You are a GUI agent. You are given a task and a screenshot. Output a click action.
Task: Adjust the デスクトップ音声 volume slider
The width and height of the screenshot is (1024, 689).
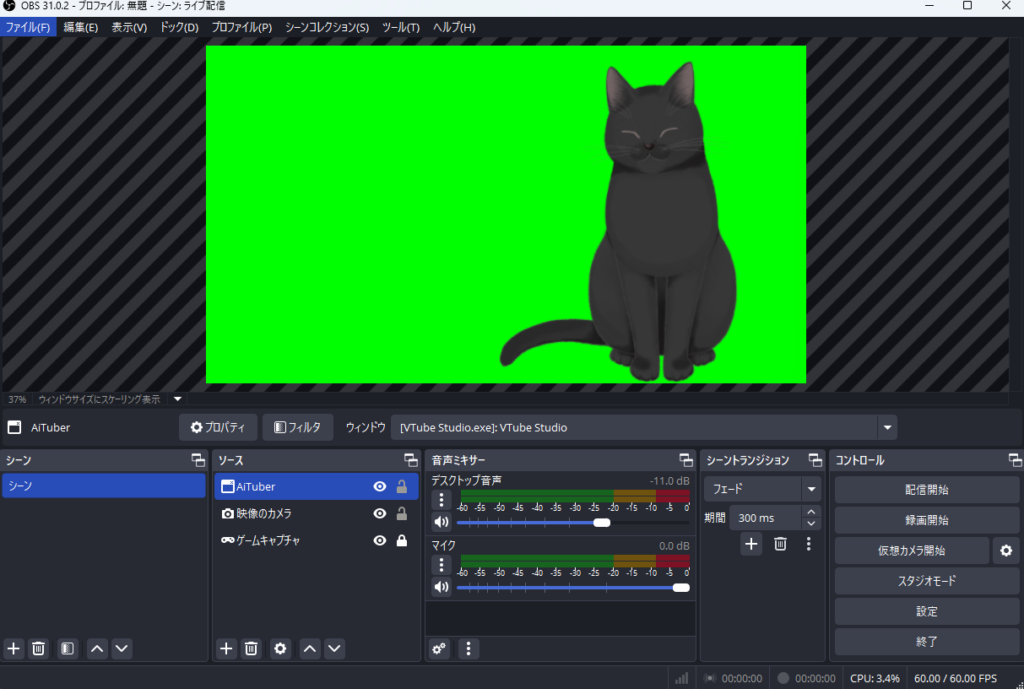(601, 522)
